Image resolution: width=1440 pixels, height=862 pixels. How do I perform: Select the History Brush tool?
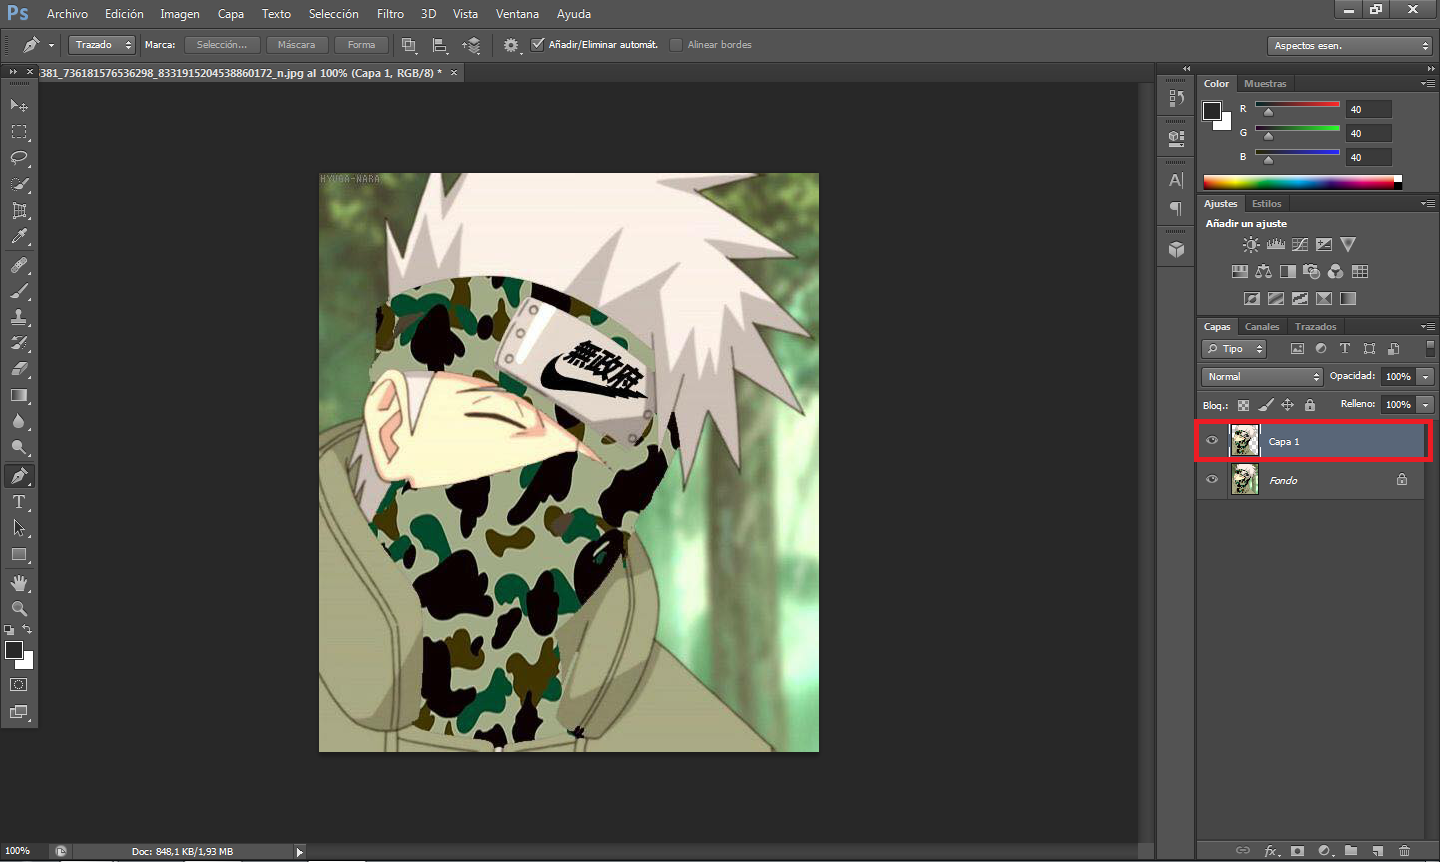coord(19,343)
